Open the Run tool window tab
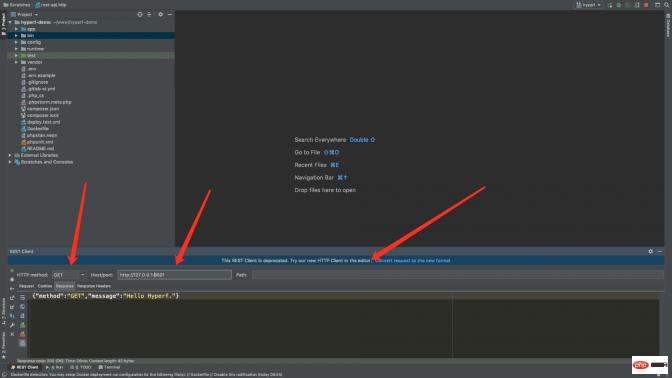Viewport: 672px width, 378px height. coord(55,367)
